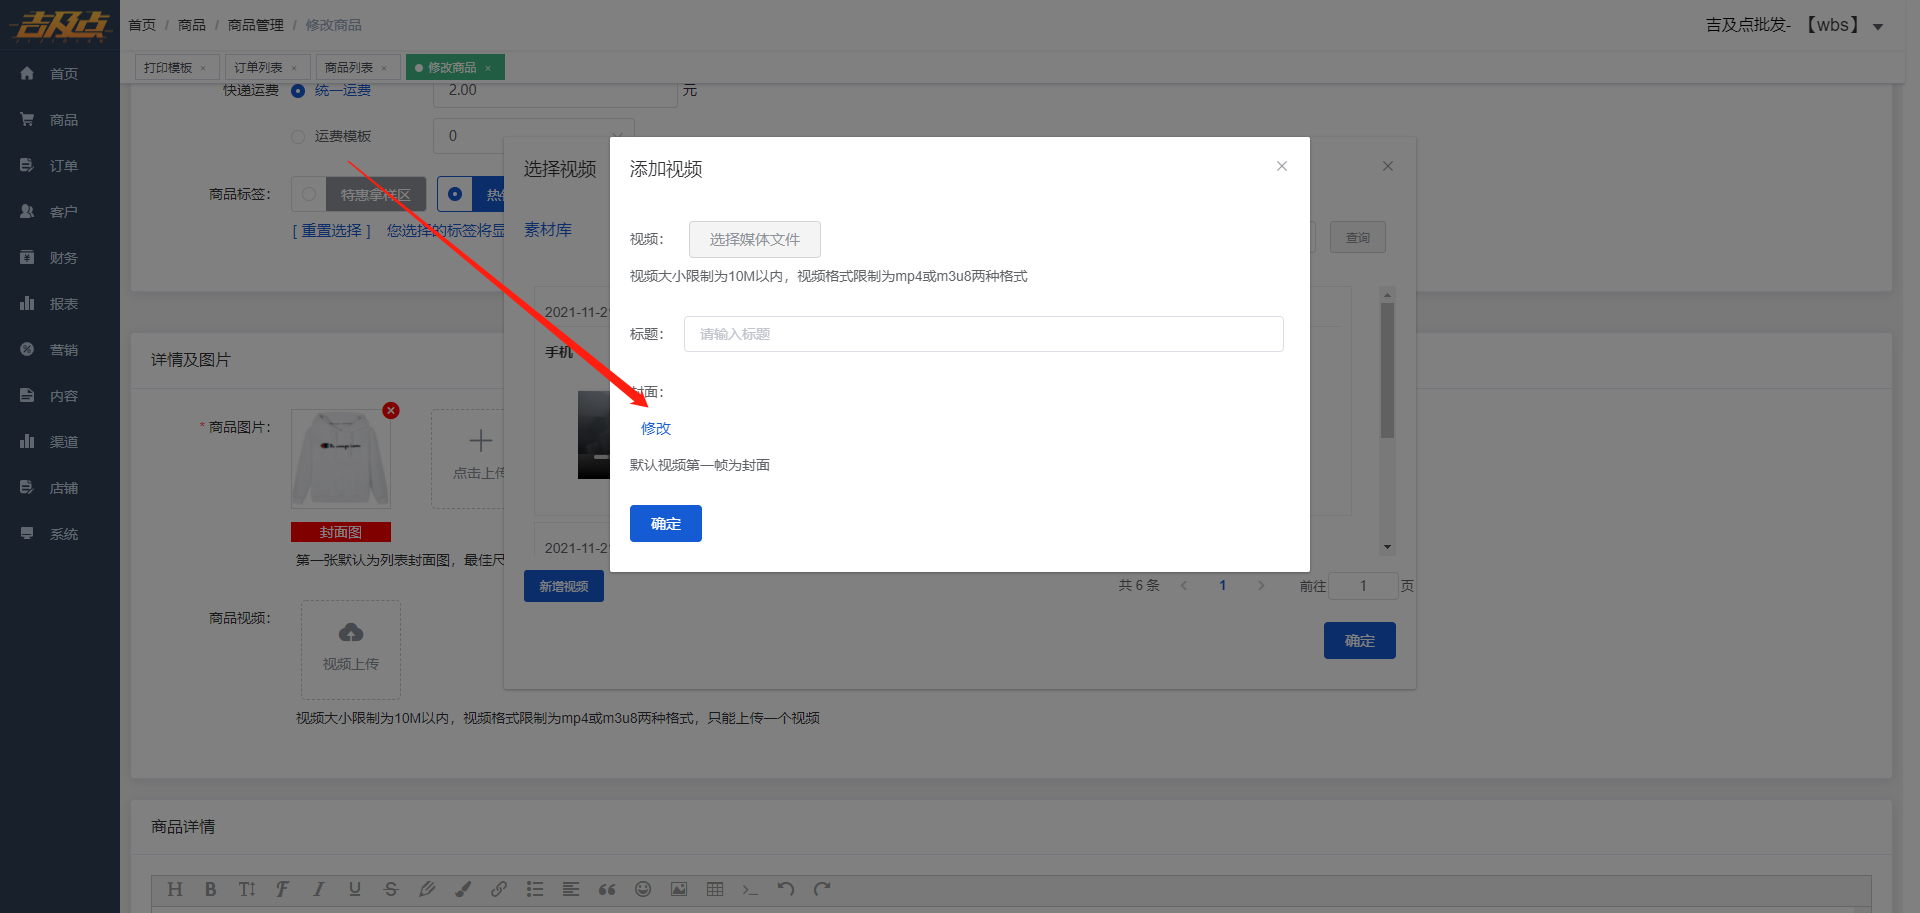Click the video list scrollbar
Screen dimensions: 1920x913
1387,370
